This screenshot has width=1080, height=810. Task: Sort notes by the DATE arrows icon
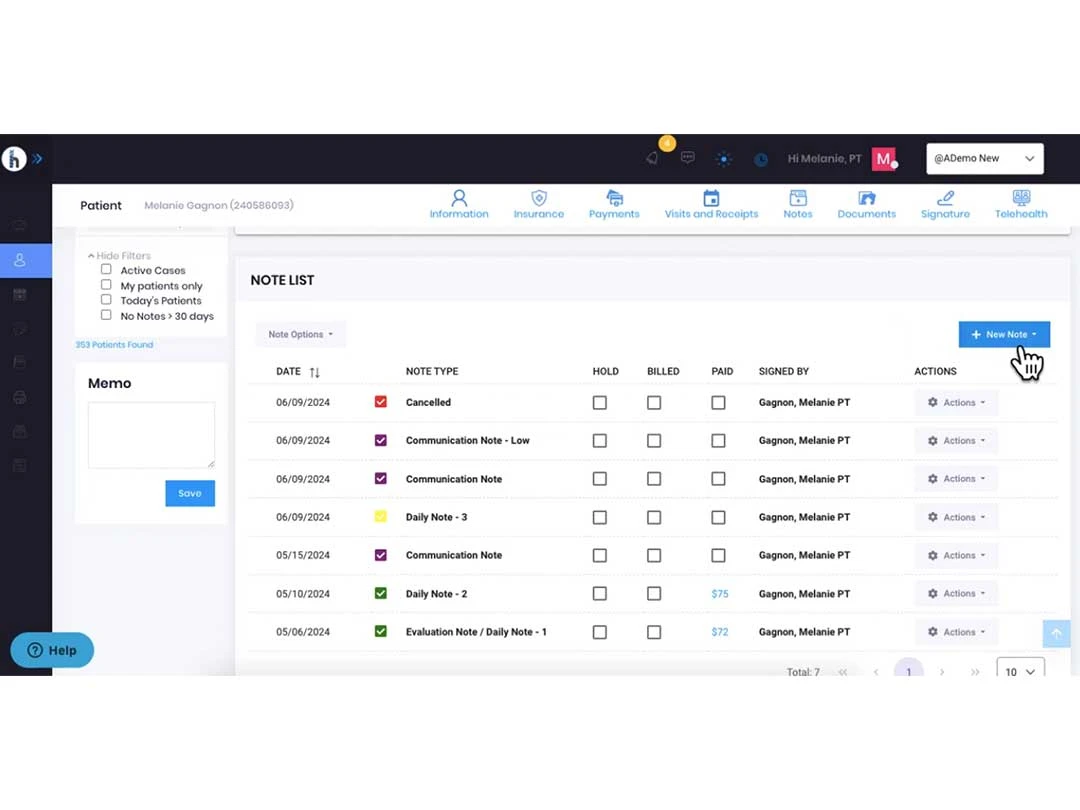coord(315,372)
